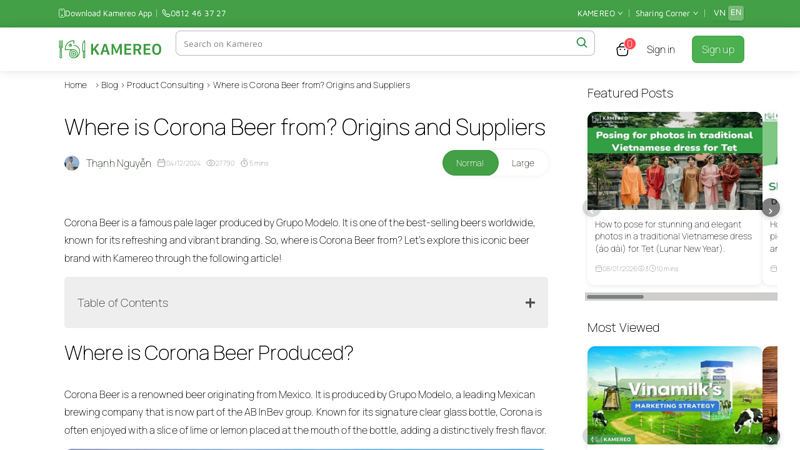Click Download Kamereo App link
Image resolution: width=800 pixels, height=450 pixels.
click(108, 13)
